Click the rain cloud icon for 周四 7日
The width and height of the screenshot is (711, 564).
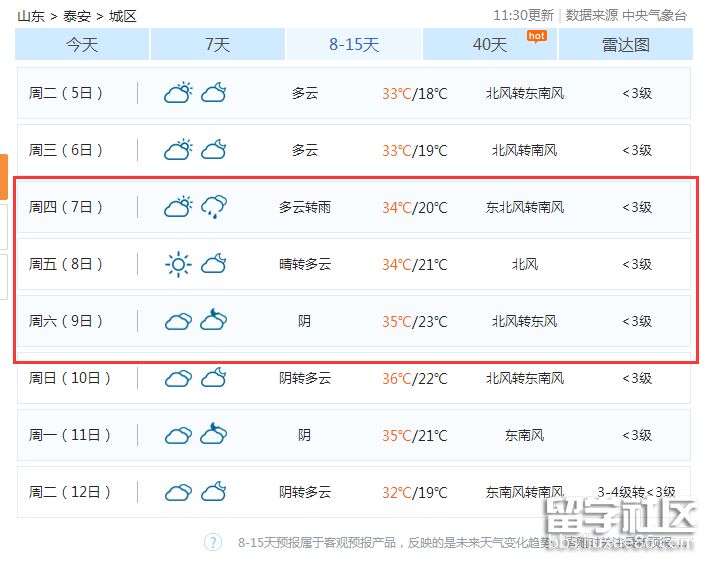tap(214, 207)
